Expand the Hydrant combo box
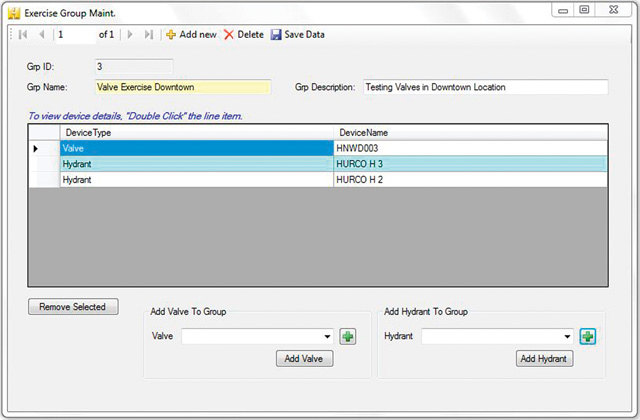This screenshot has width=640, height=420. coord(567,337)
